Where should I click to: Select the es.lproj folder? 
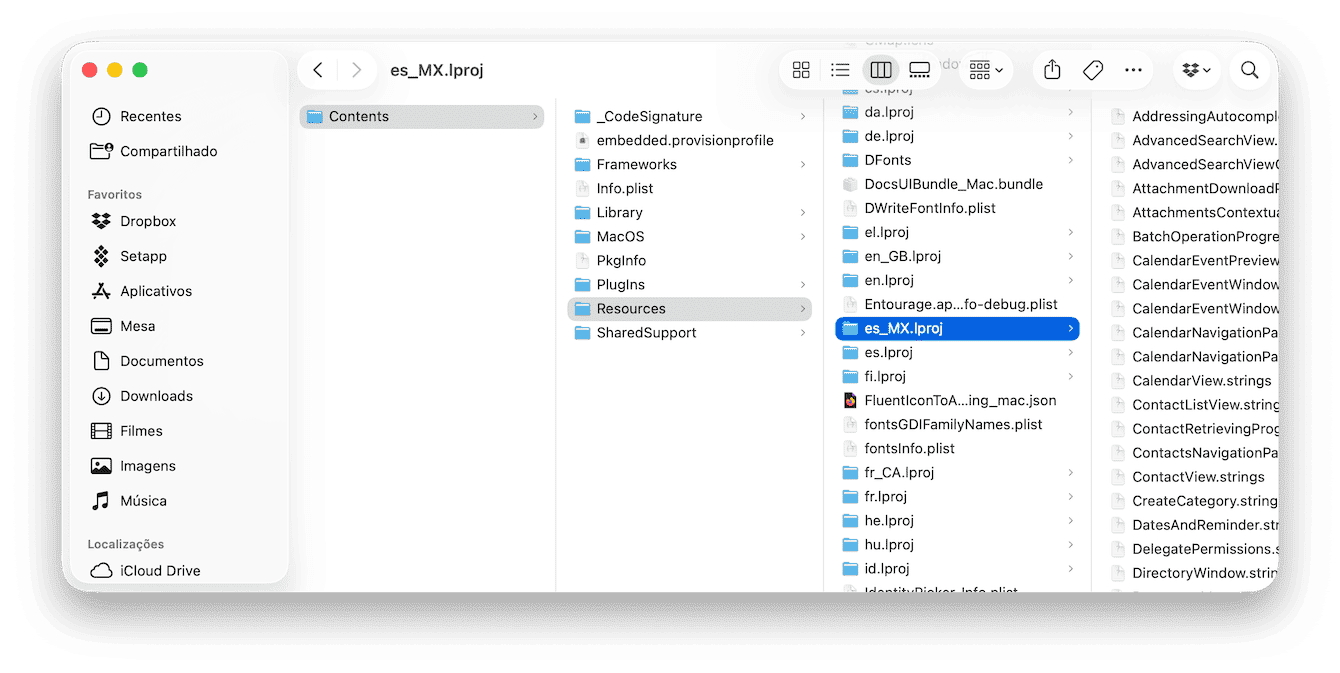pos(958,352)
